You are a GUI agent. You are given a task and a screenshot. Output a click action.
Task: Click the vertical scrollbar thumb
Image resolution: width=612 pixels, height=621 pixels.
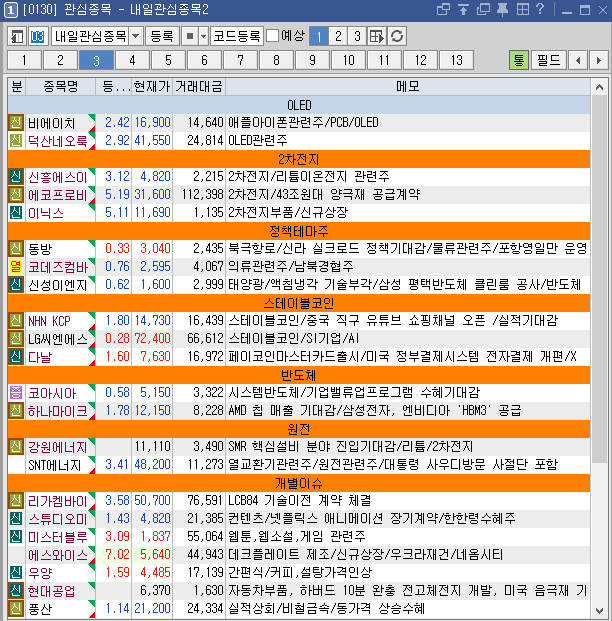pos(599,279)
